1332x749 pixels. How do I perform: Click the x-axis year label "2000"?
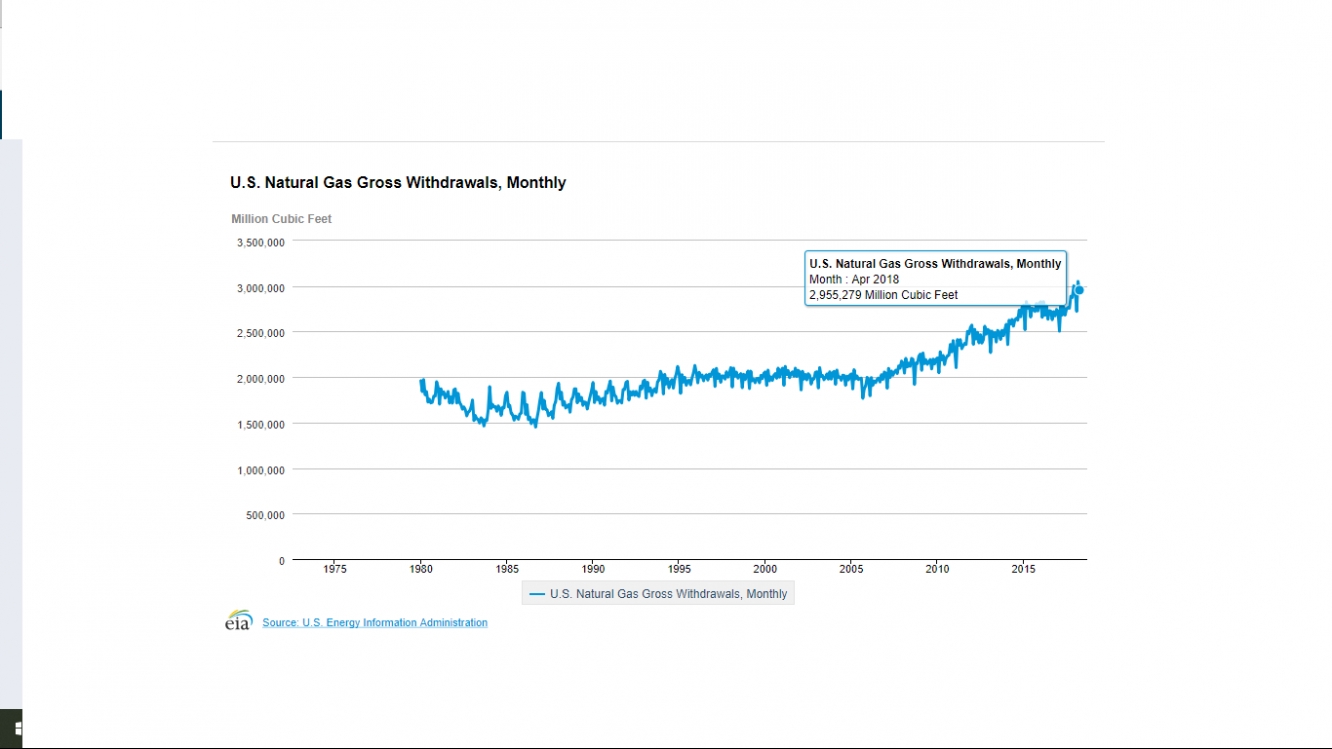coord(765,569)
